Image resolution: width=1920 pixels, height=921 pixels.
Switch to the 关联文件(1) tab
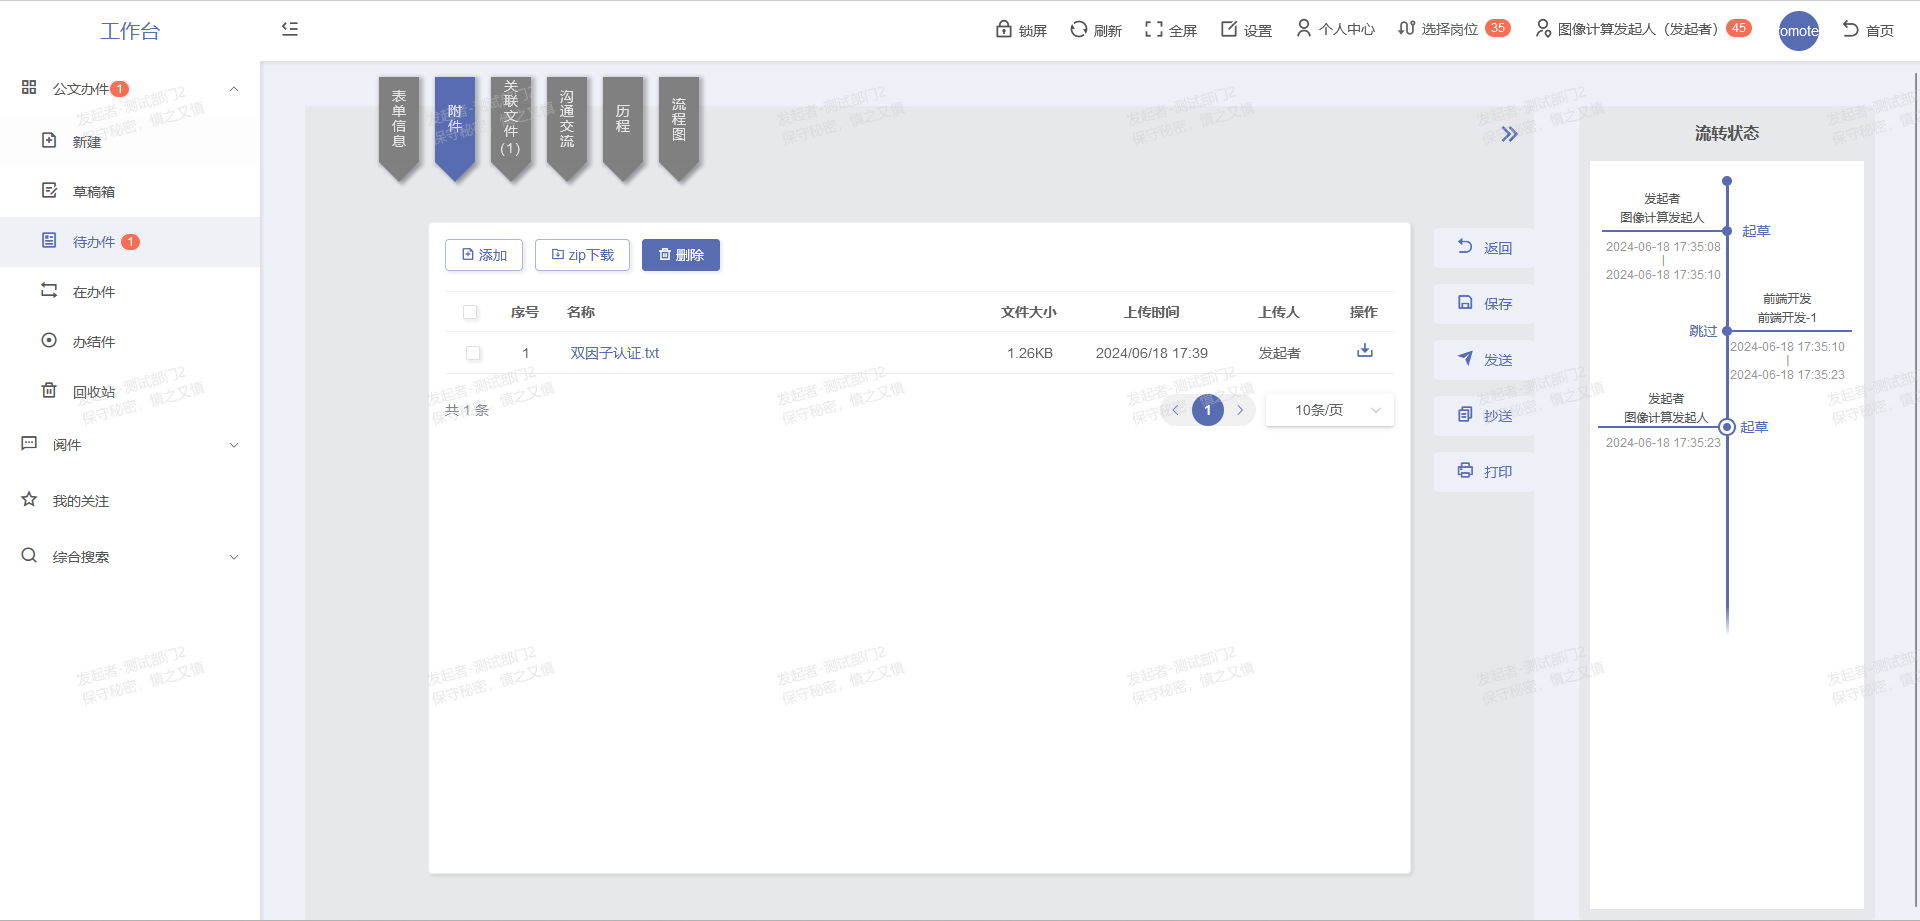511,128
